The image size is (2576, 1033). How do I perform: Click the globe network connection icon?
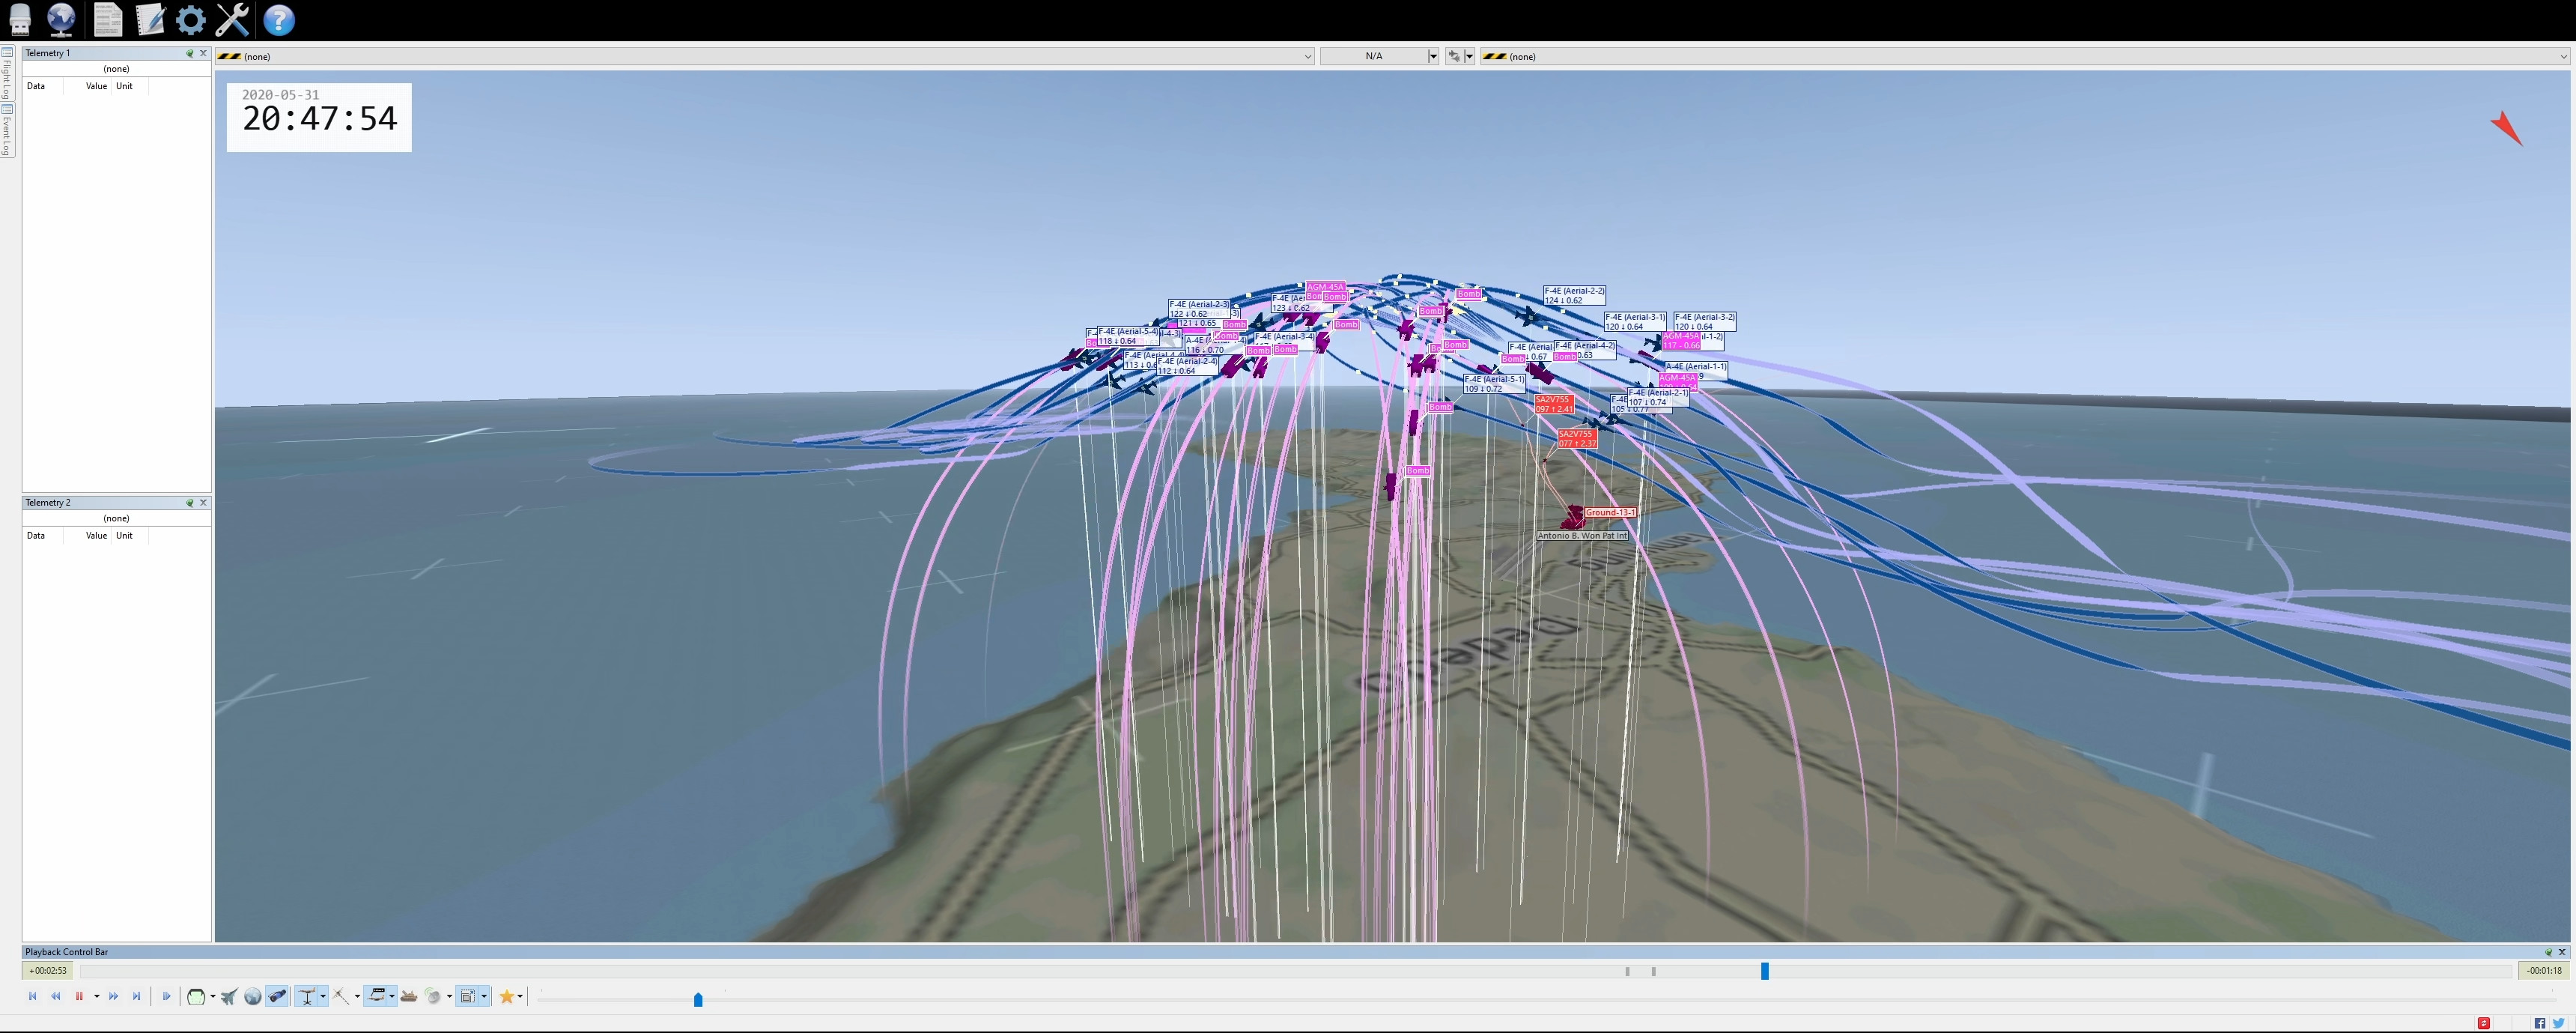(61, 19)
